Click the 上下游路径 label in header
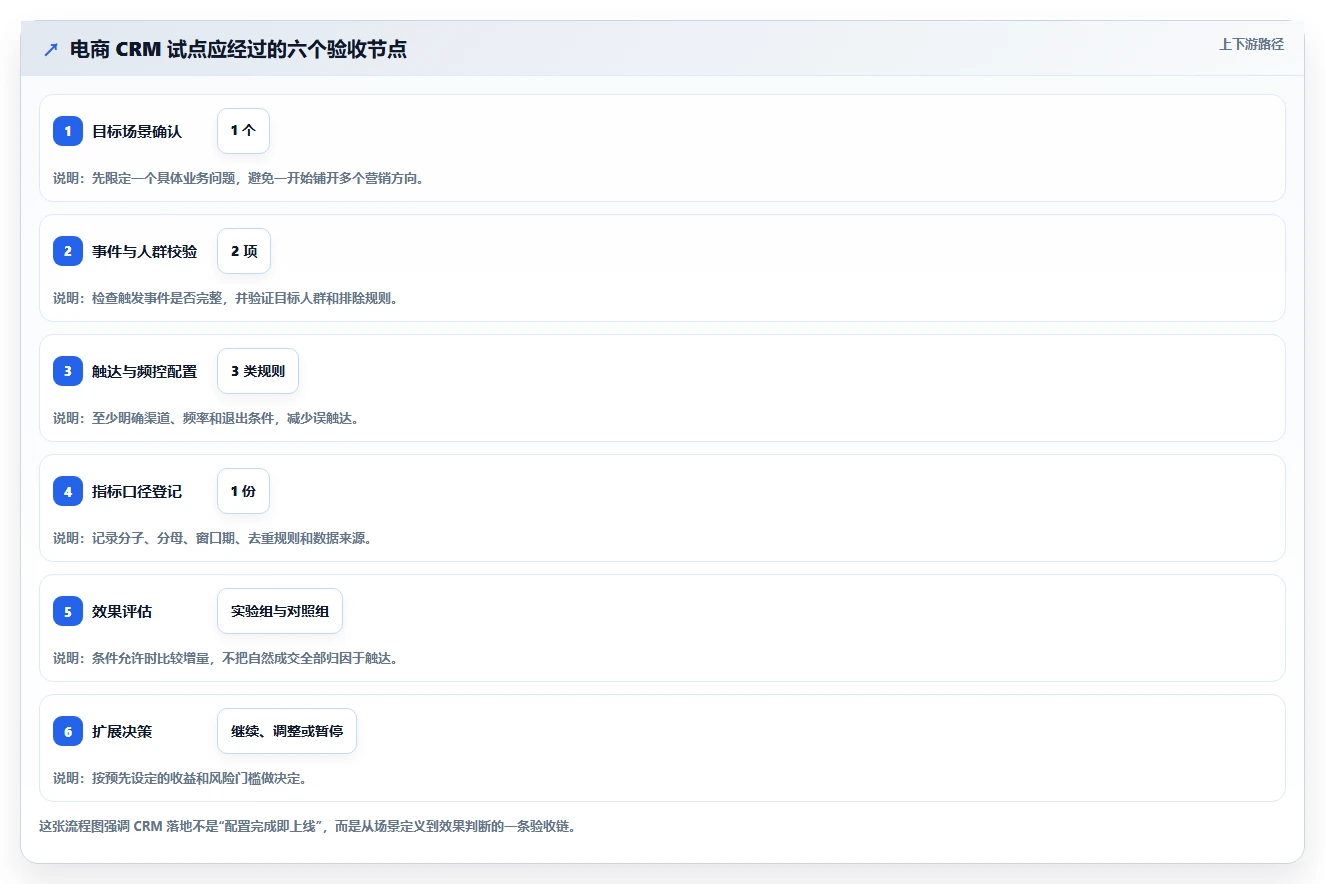1325x884 pixels. tap(1251, 44)
